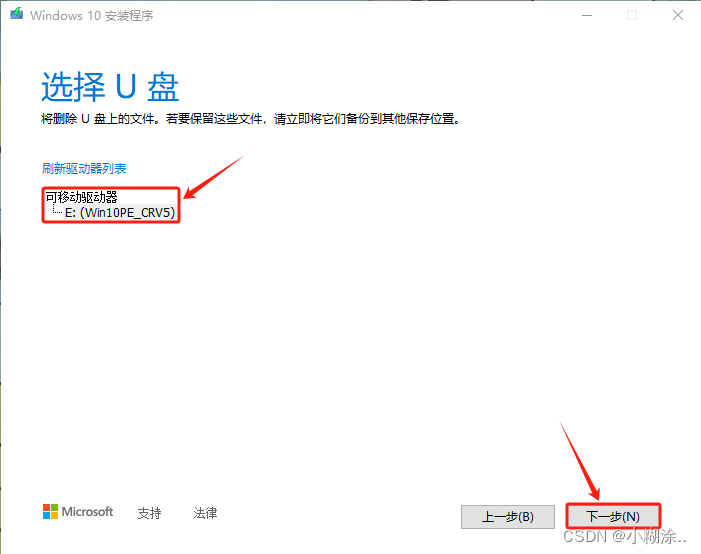701x554 pixels.
Task: Close the Windows 10 setup window
Action: 678,15
